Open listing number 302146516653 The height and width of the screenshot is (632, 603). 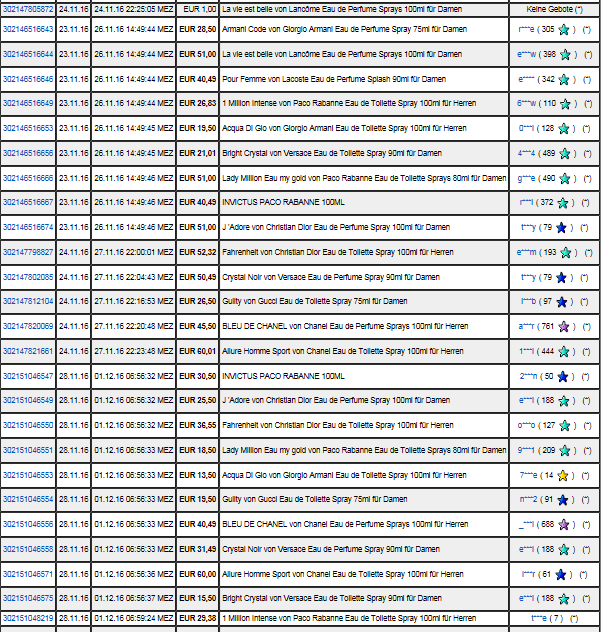(x=28, y=129)
